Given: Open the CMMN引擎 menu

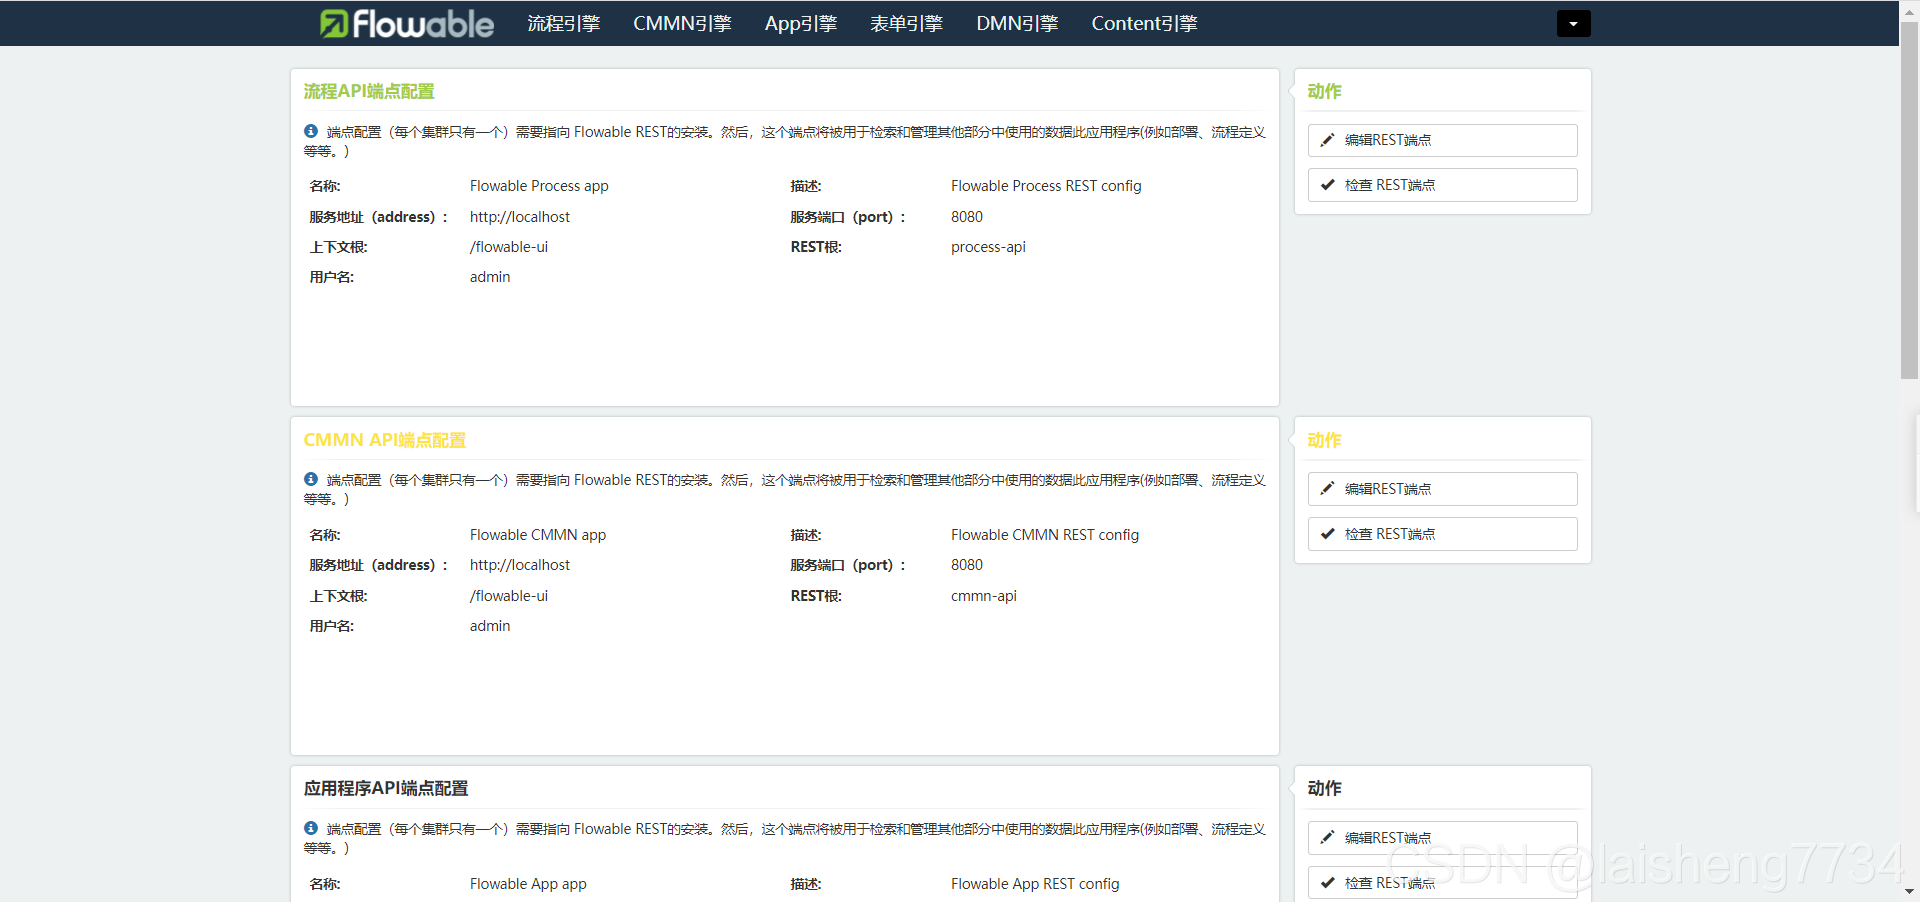Looking at the screenshot, I should click(x=682, y=23).
